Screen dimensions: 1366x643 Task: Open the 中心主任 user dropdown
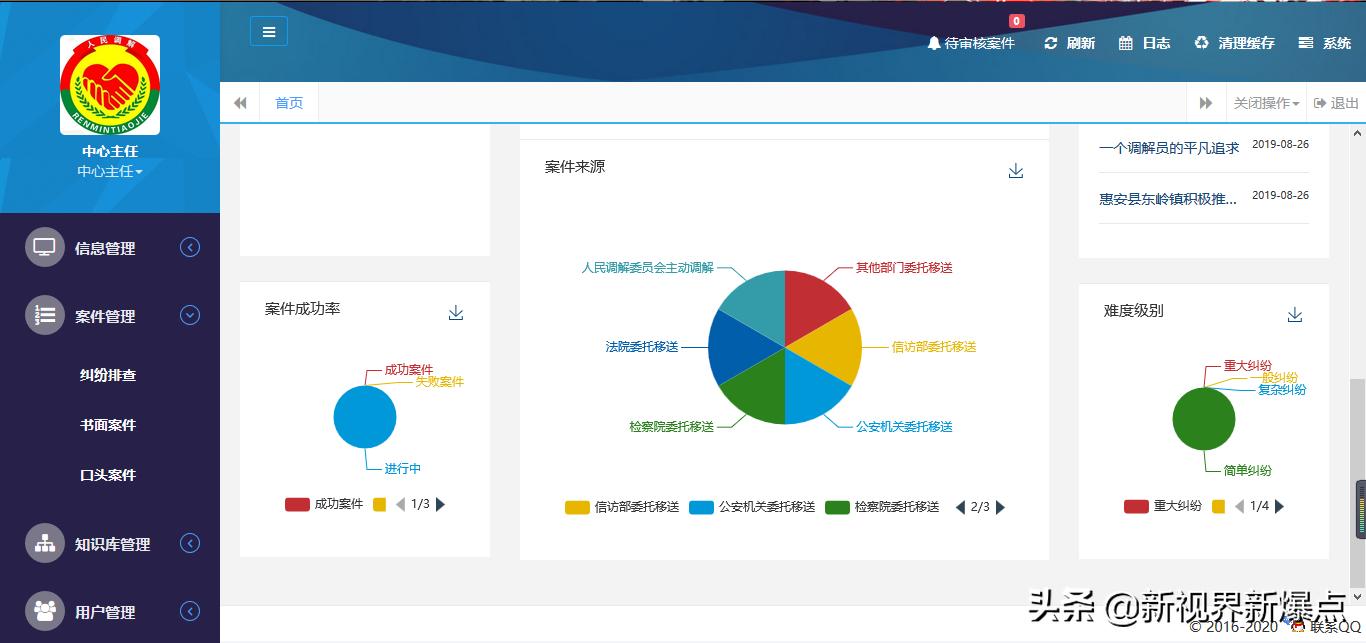click(108, 171)
